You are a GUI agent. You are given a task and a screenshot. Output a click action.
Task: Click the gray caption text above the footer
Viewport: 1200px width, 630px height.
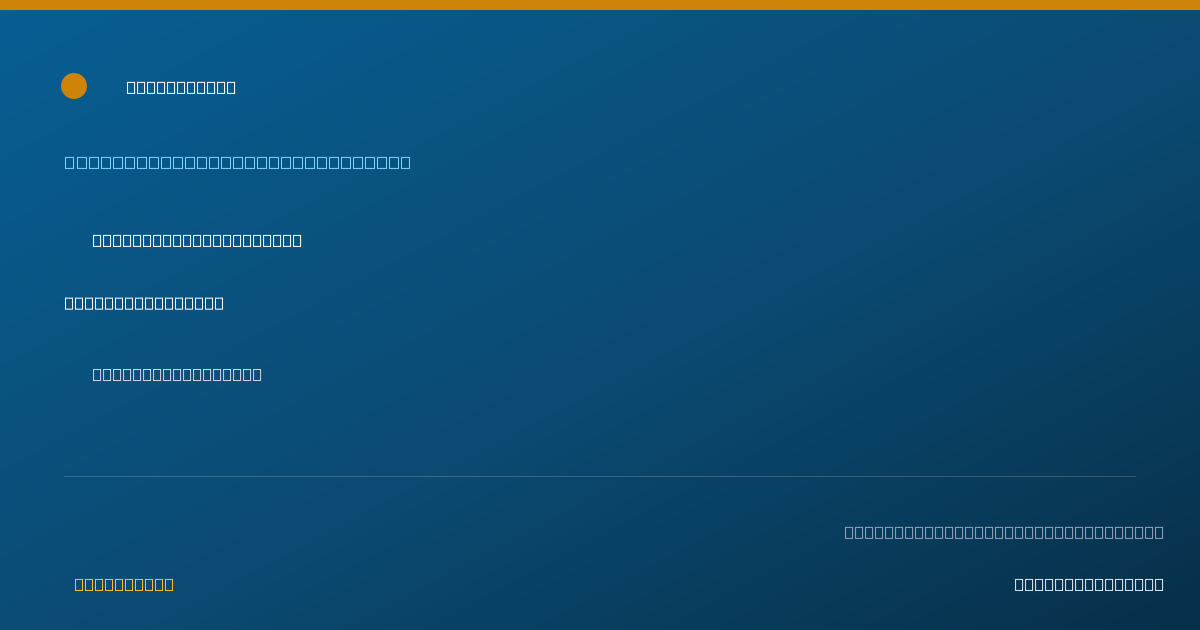[x=1004, y=532]
